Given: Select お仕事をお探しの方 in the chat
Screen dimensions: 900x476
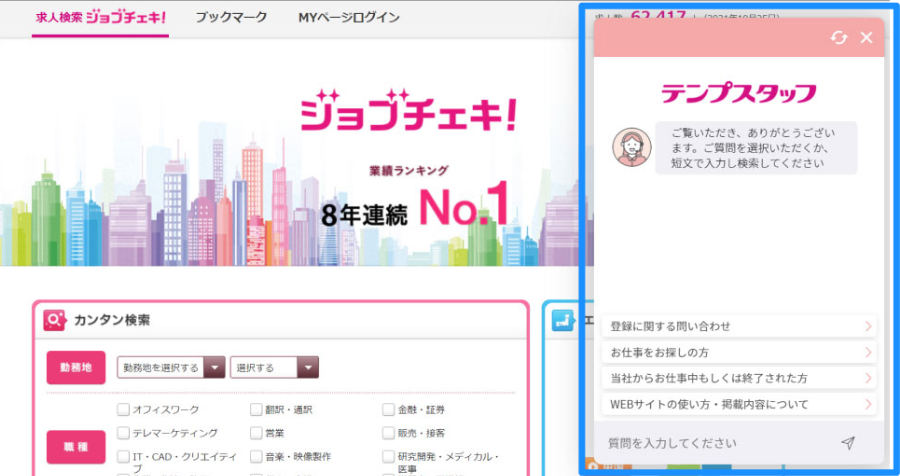Looking at the screenshot, I should tap(739, 352).
